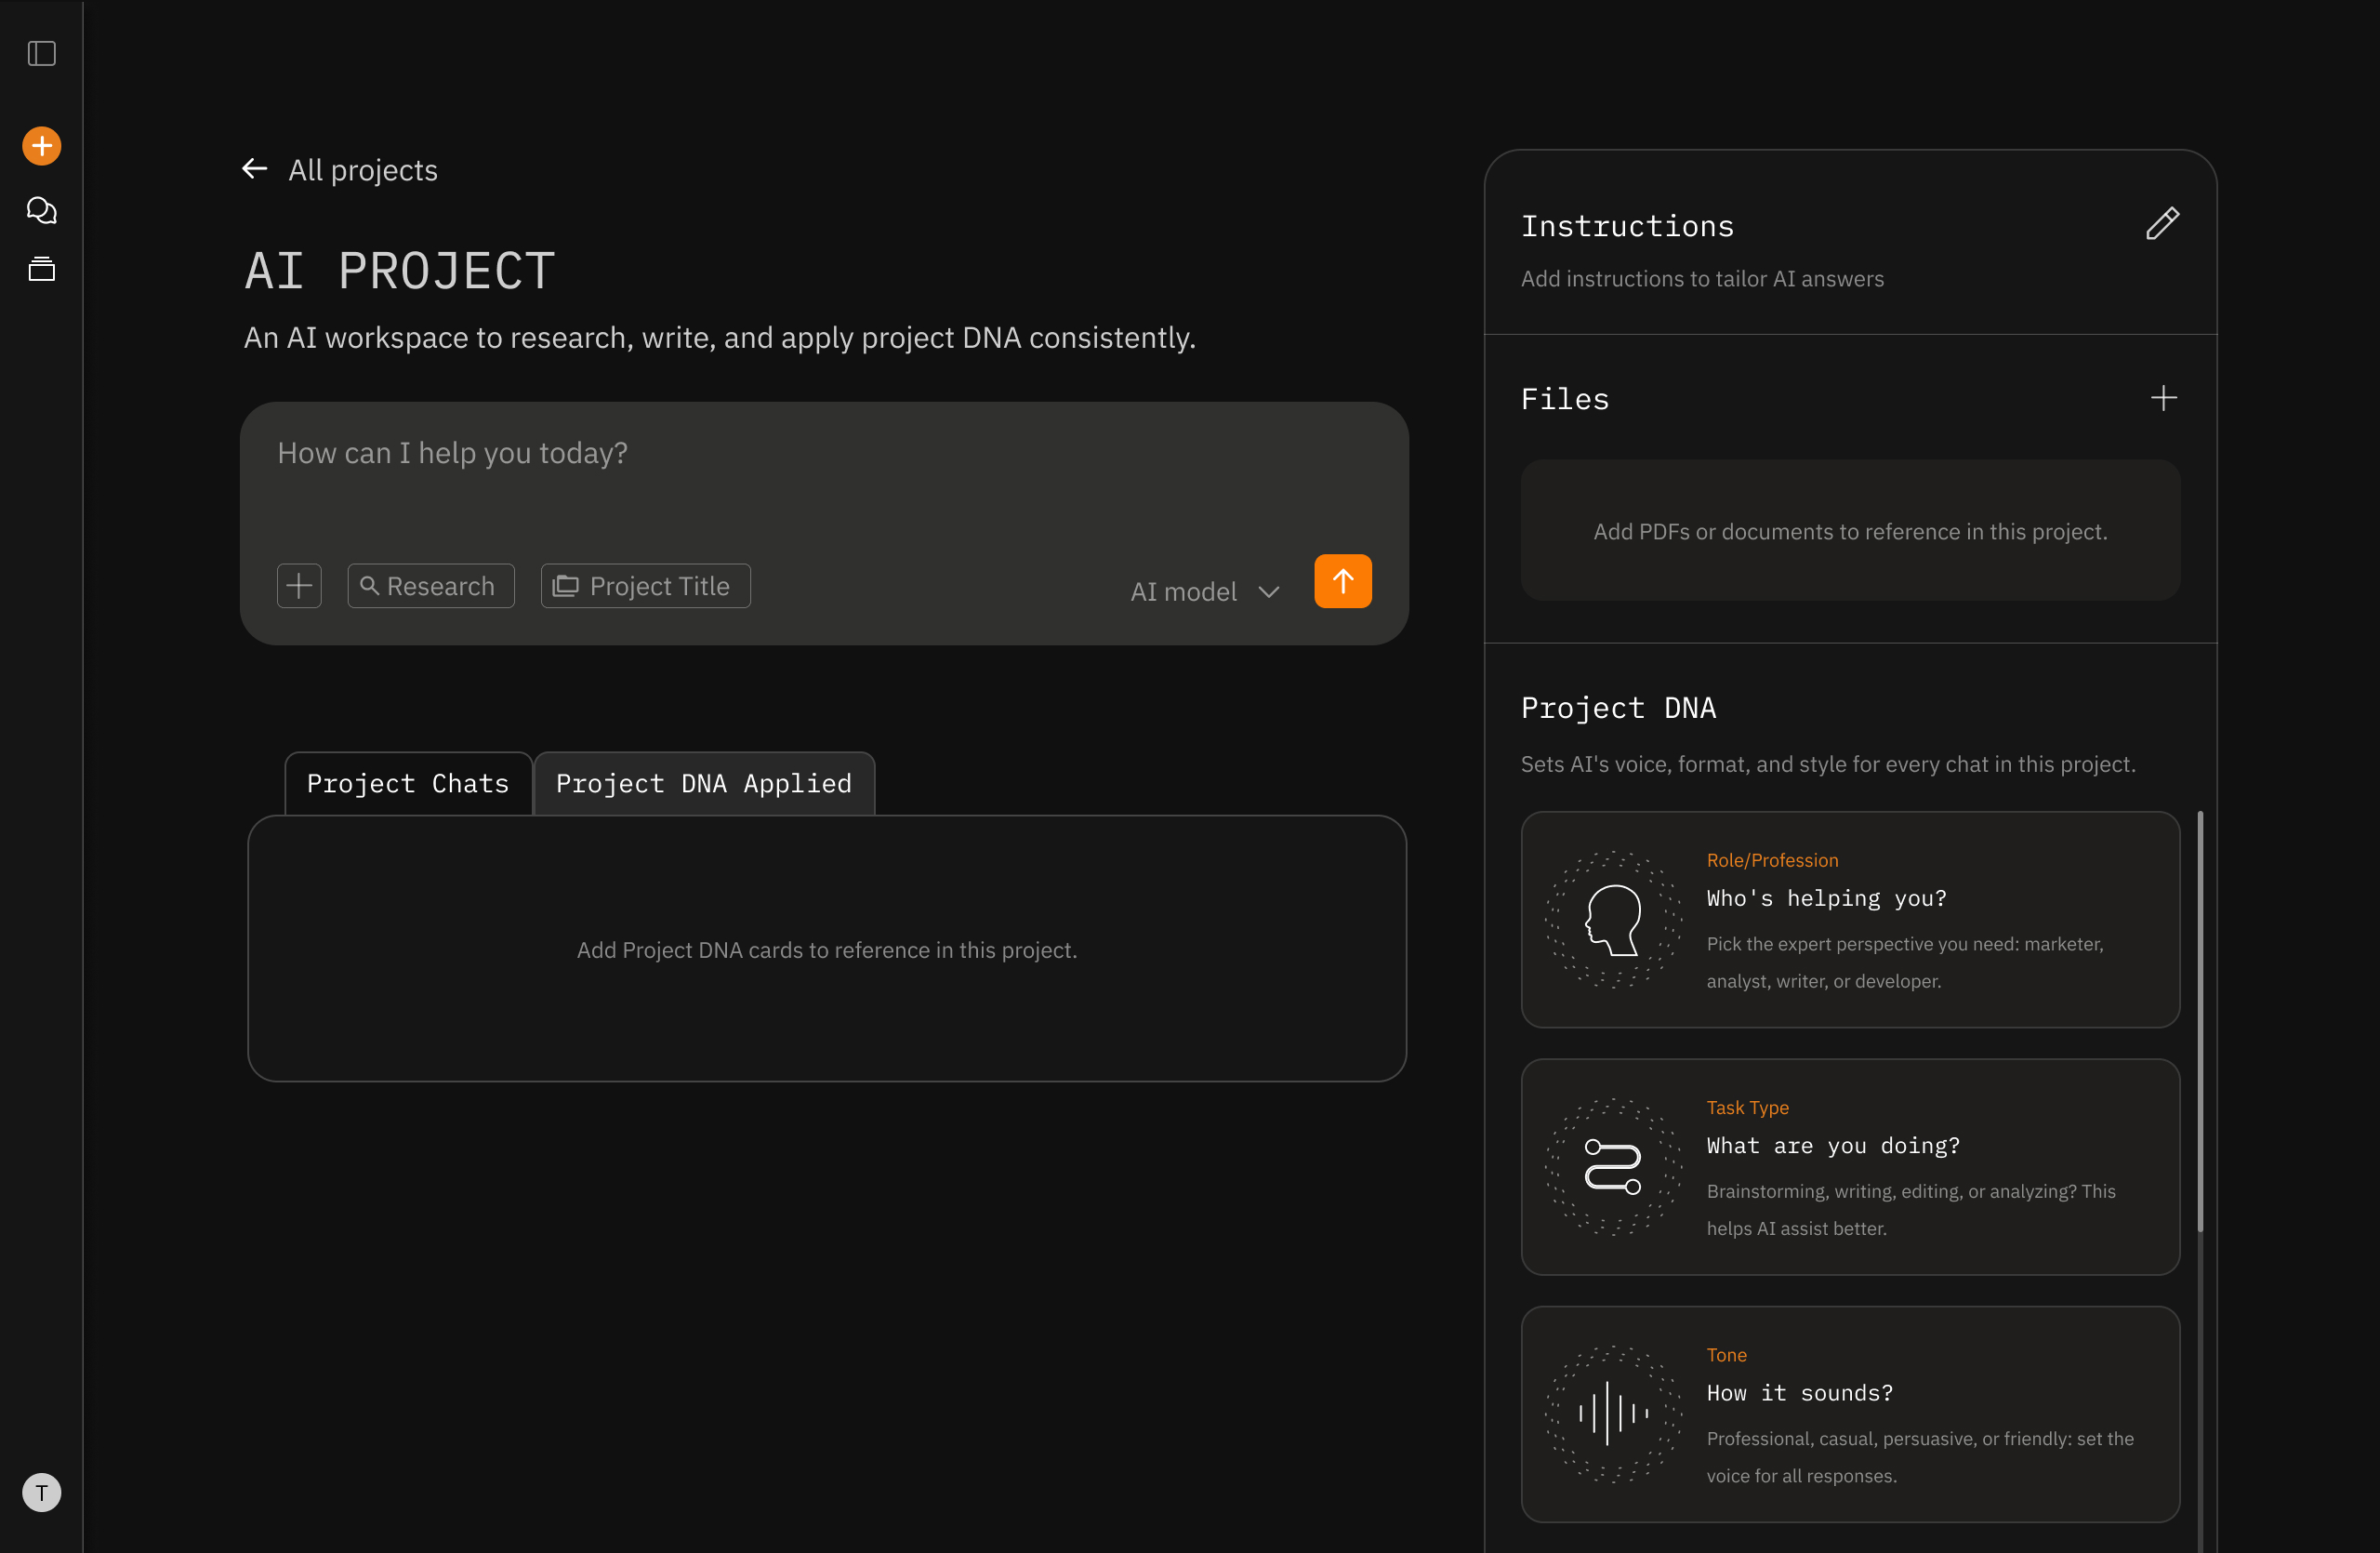Image resolution: width=2380 pixels, height=1553 pixels.
Task: Click the orange new chat plus icon
Action: click(41, 146)
